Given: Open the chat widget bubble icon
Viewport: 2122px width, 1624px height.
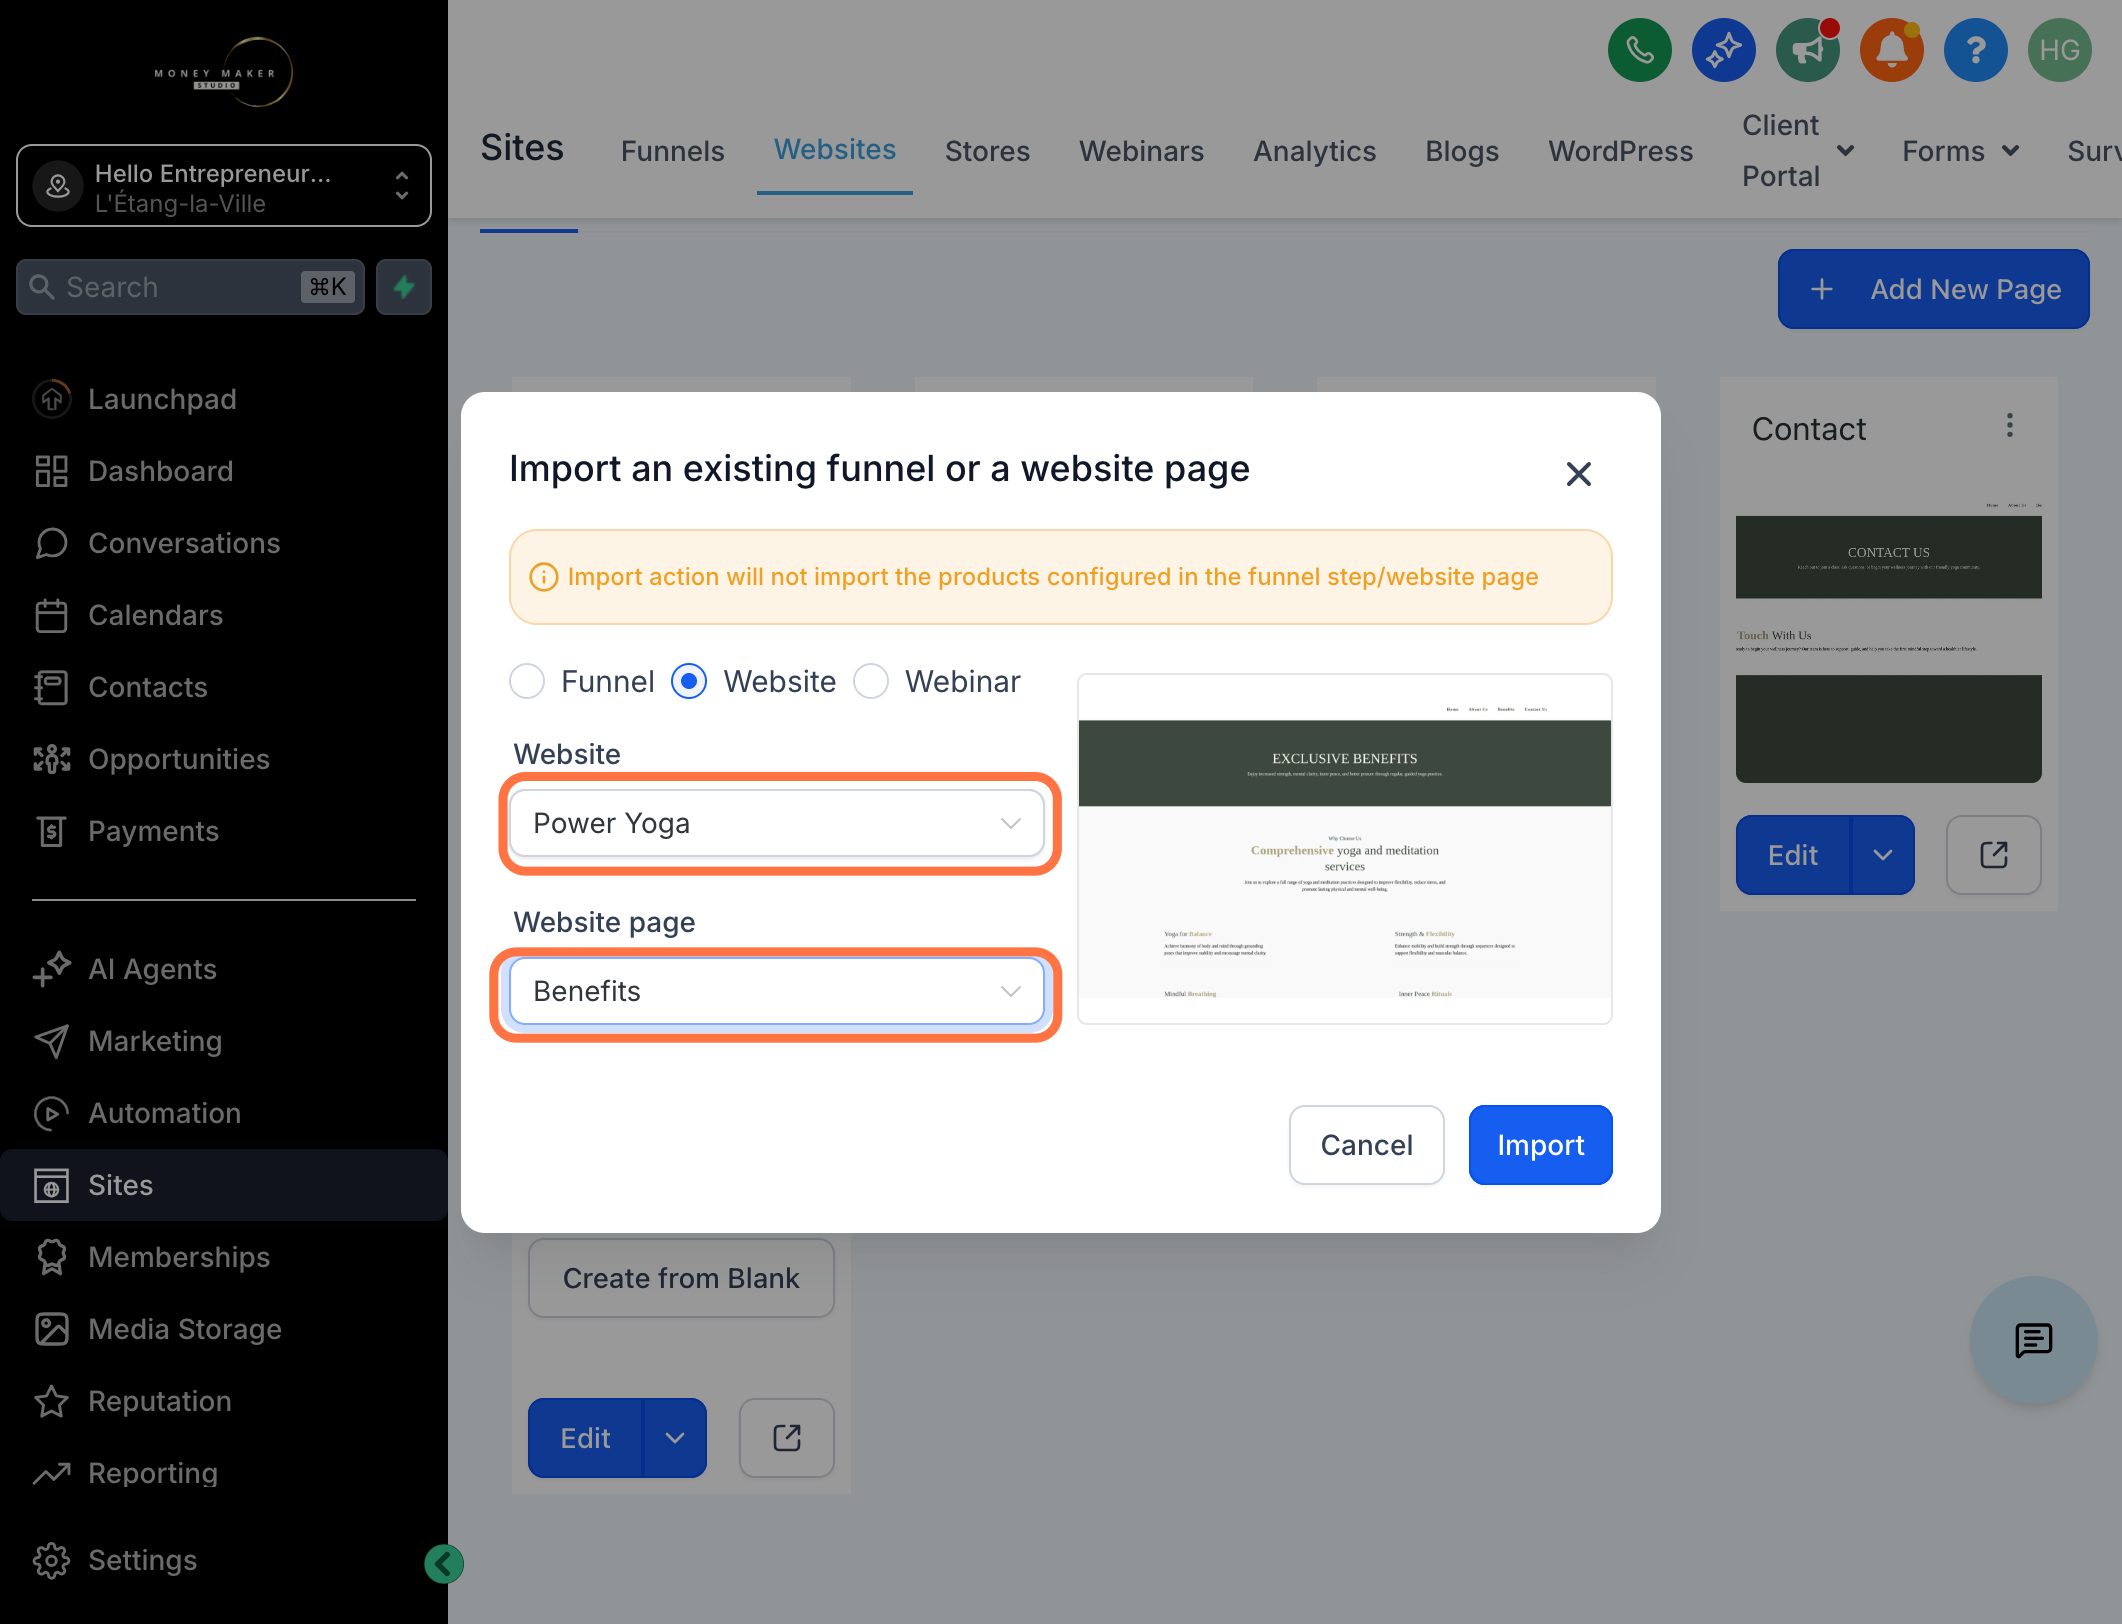Looking at the screenshot, I should pos(2033,1340).
